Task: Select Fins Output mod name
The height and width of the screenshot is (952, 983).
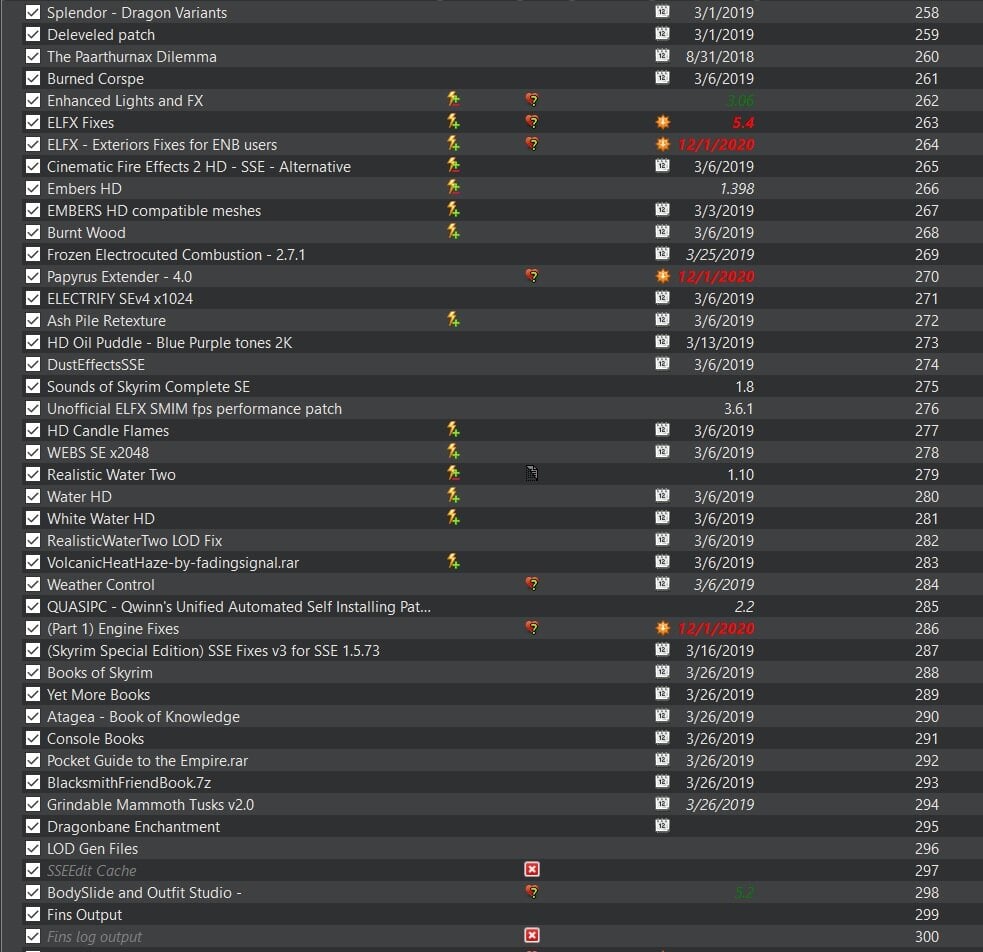Action: click(x=85, y=914)
